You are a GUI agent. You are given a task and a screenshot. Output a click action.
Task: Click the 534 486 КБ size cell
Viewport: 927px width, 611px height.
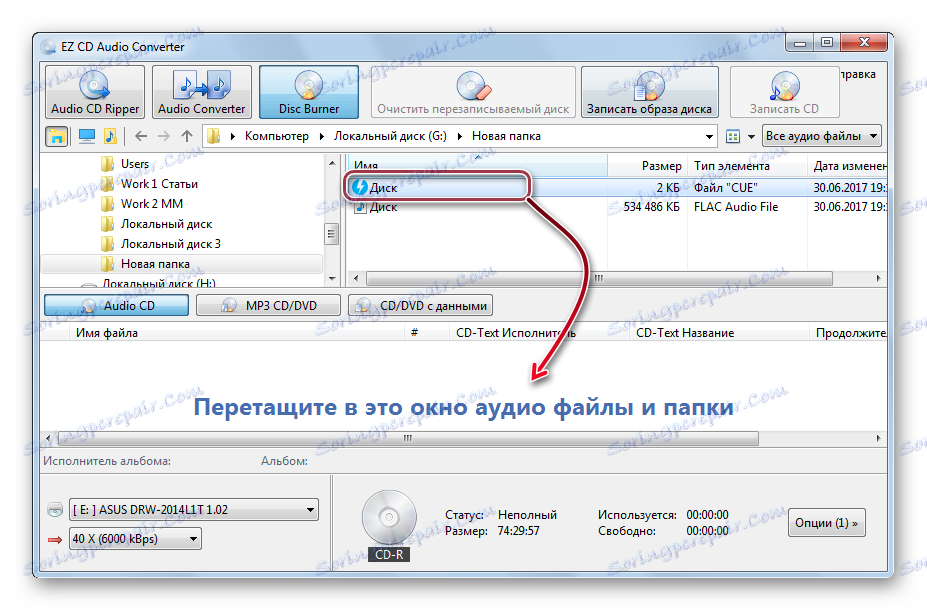[651, 207]
